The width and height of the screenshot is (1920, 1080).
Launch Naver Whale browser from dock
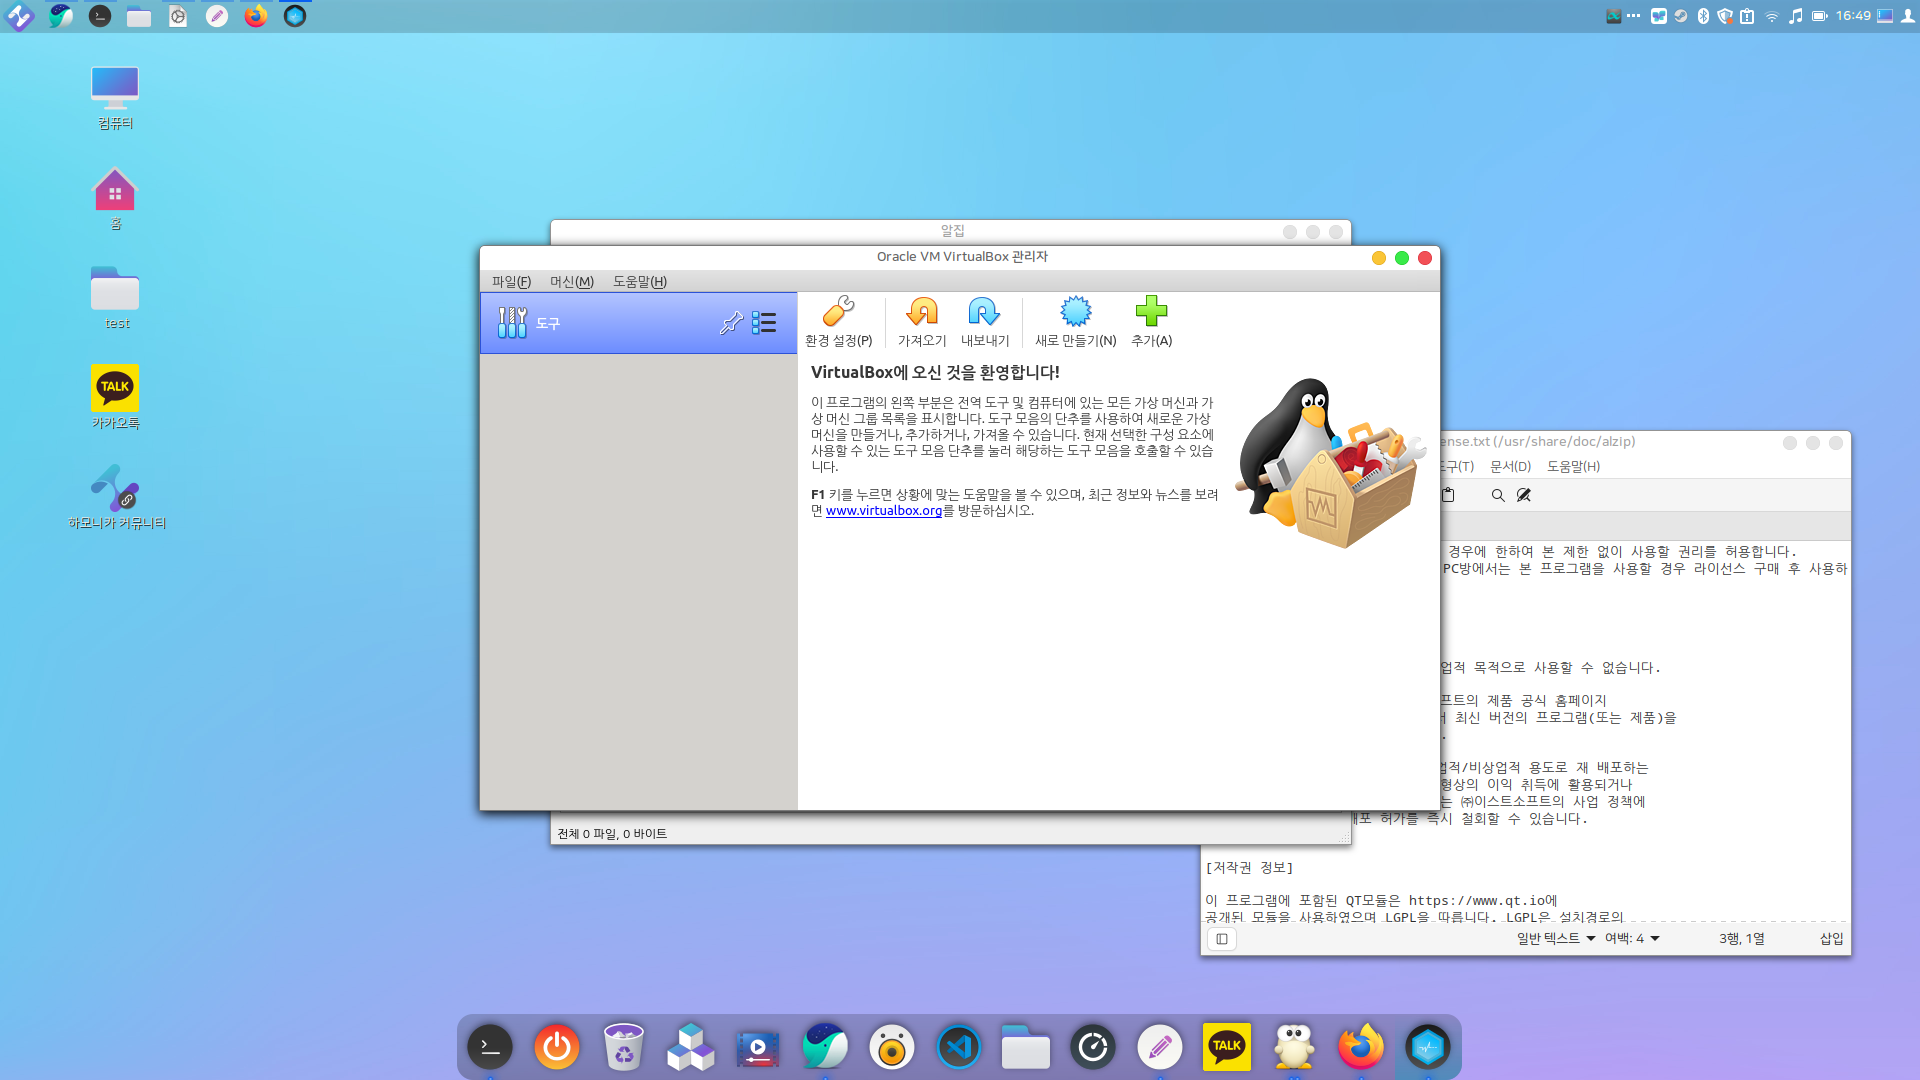tap(825, 1047)
